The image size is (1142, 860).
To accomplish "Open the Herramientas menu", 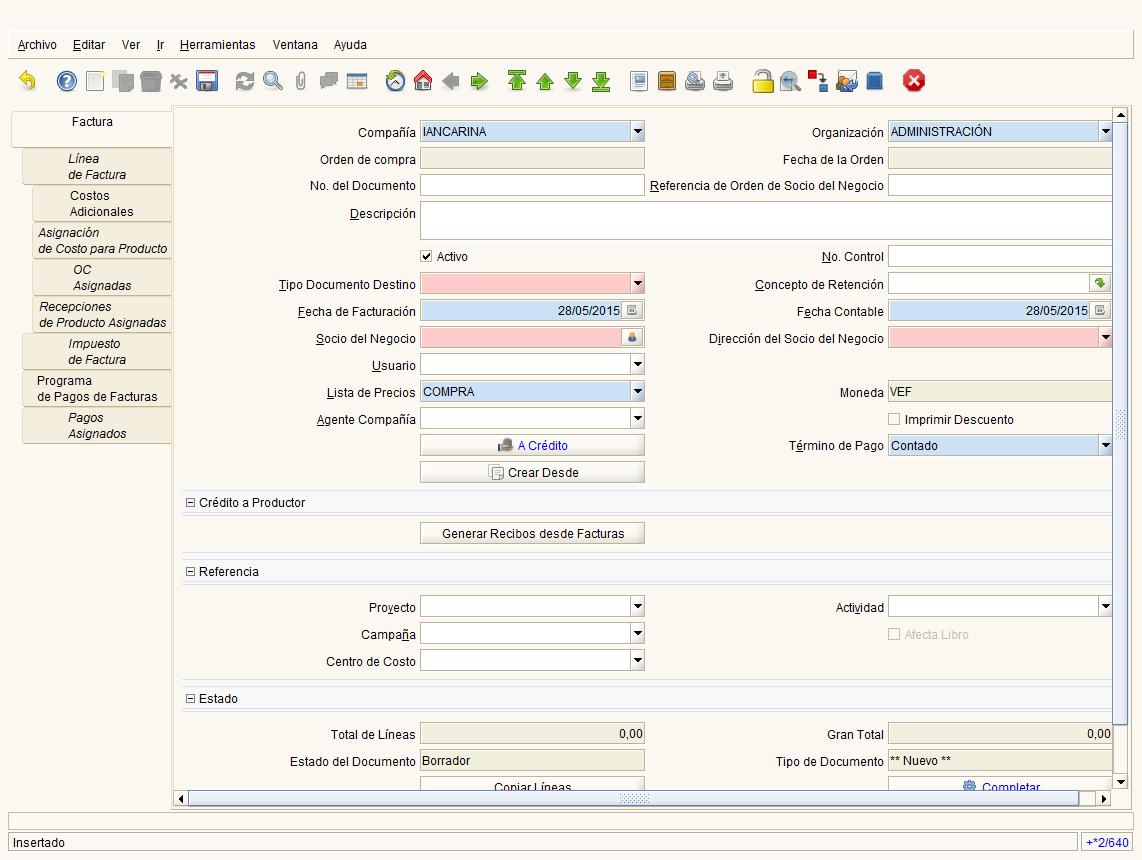I will coord(217,44).
